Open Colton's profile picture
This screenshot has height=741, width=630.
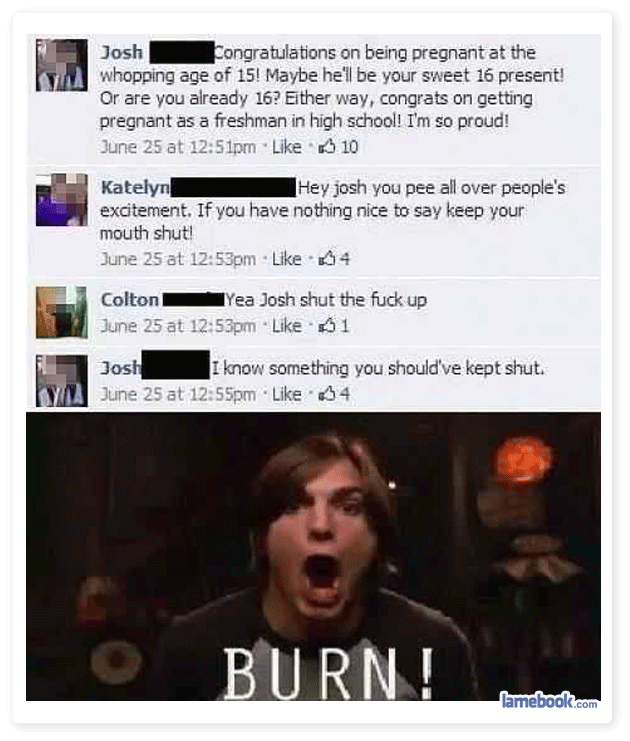(62, 312)
